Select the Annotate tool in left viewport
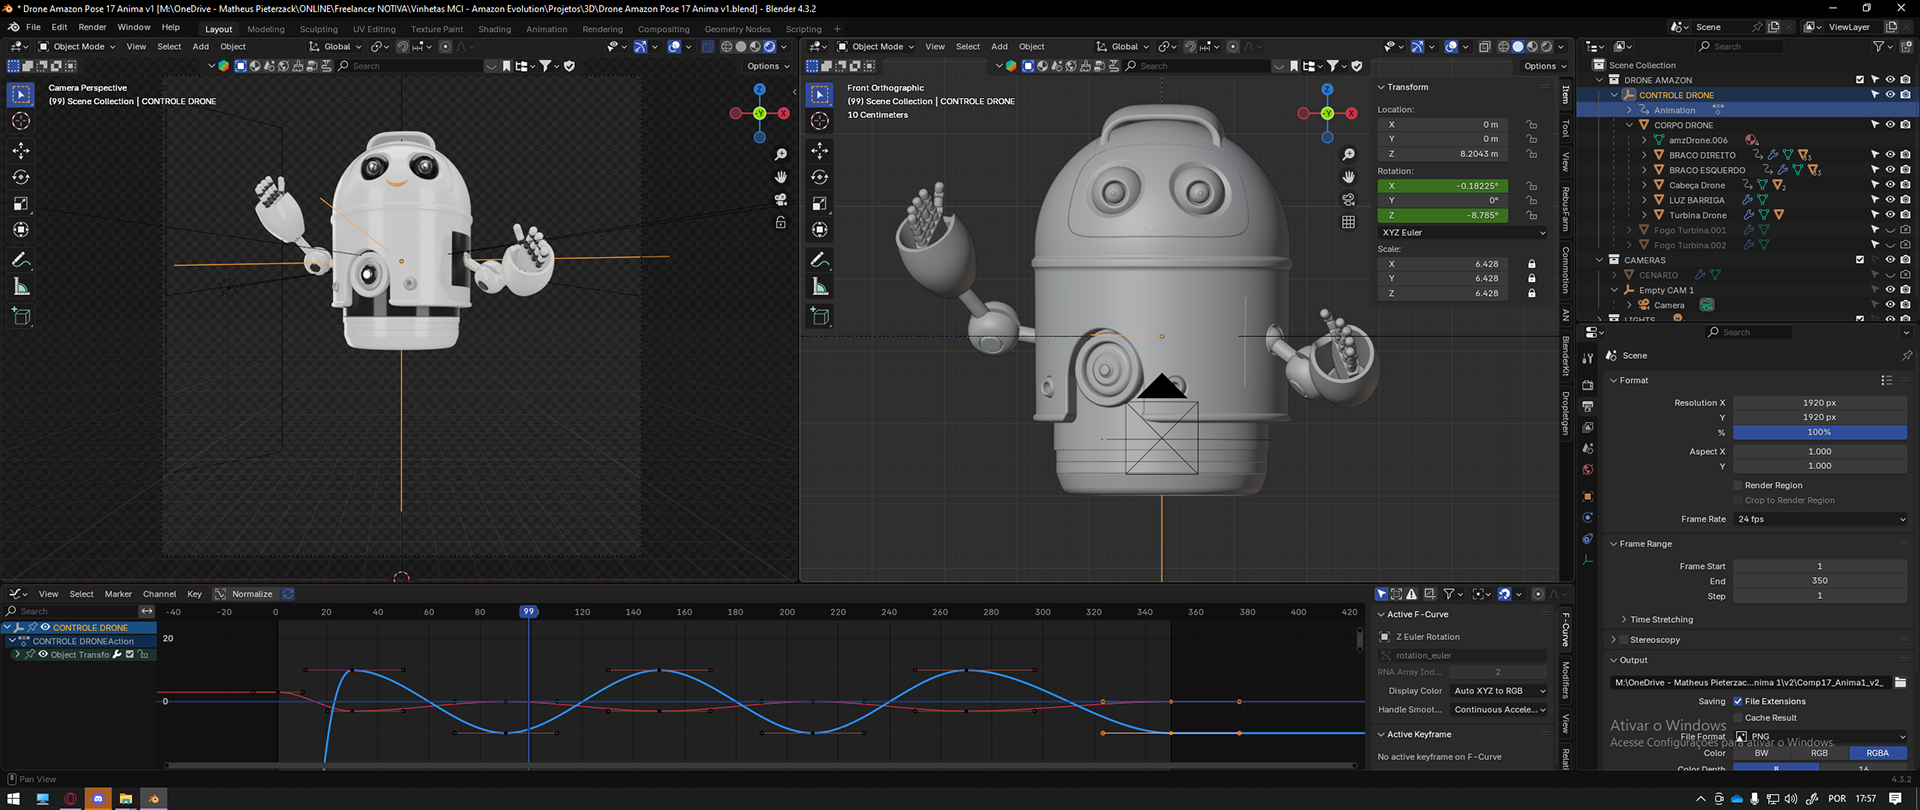Viewport: 1920px width, 810px height. click(20, 260)
